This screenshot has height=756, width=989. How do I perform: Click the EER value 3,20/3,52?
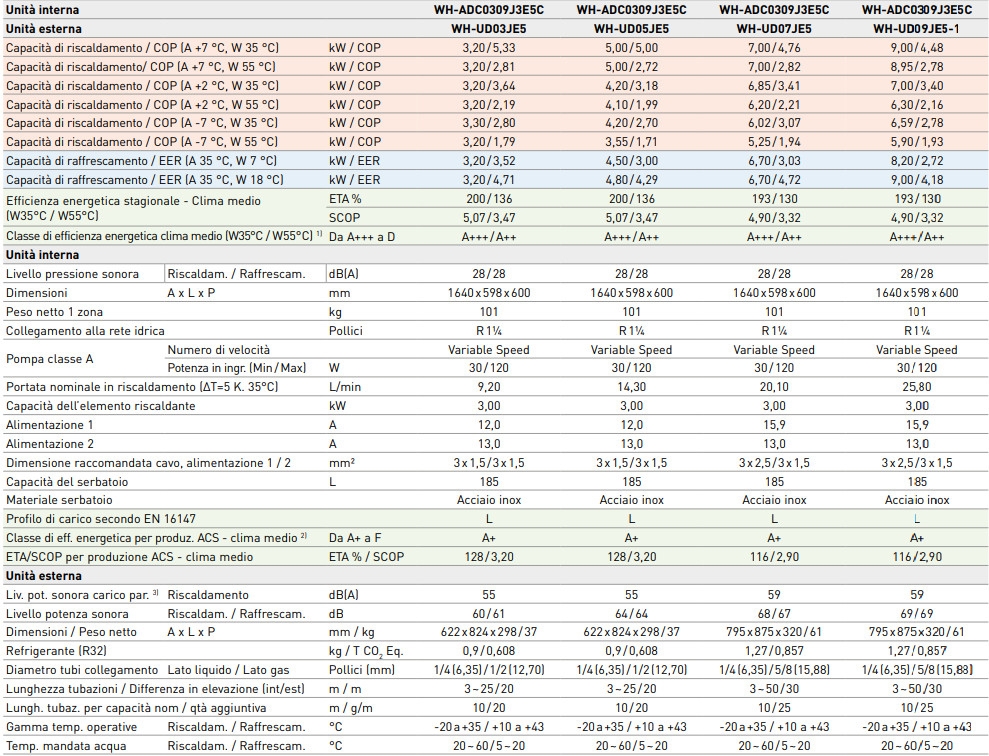click(x=488, y=161)
